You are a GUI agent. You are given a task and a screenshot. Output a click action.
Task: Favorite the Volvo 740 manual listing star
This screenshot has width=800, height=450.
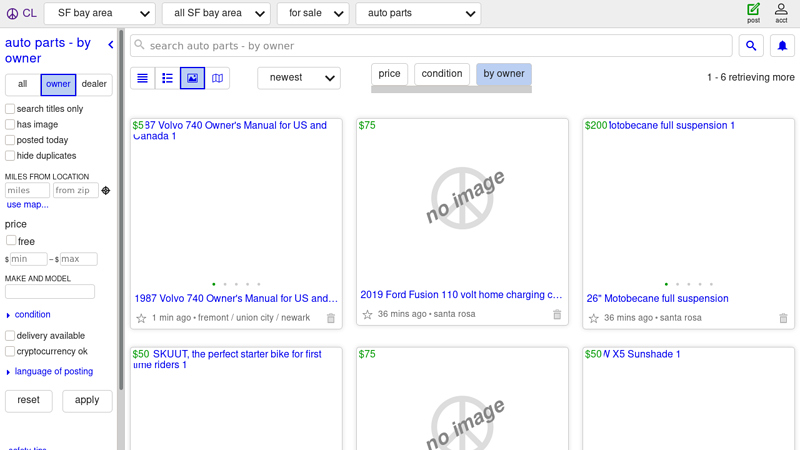click(x=141, y=318)
